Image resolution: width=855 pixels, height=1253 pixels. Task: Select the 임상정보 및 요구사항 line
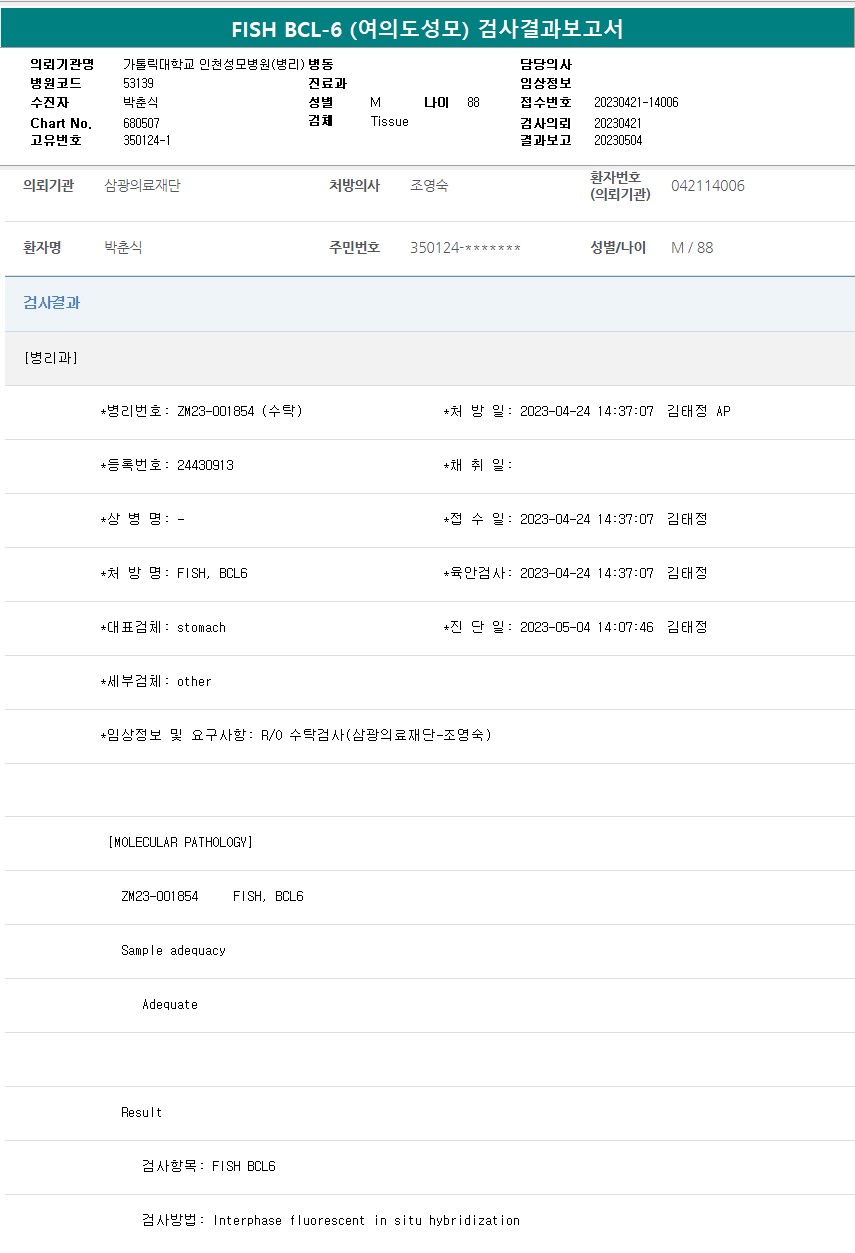tap(296, 735)
